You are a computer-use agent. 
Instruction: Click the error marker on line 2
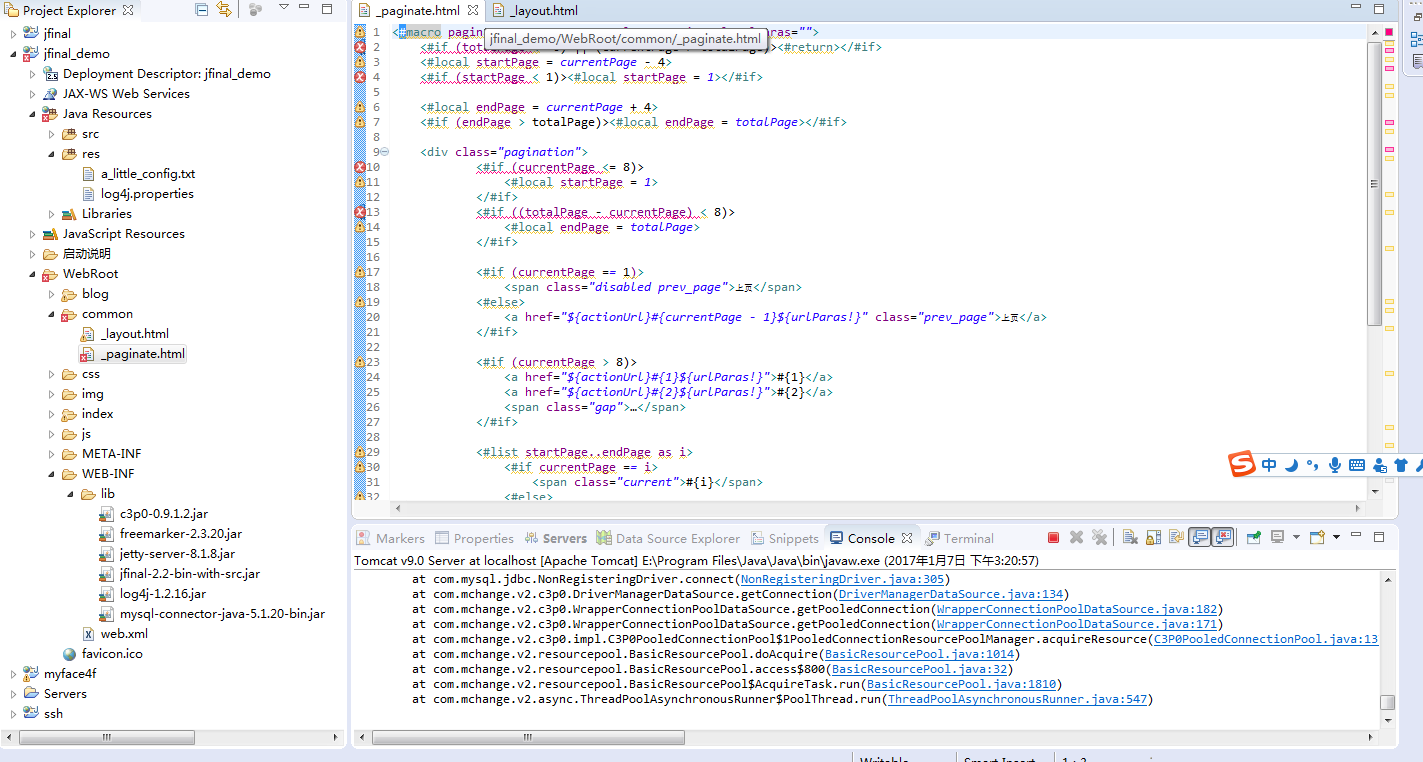click(x=360, y=47)
